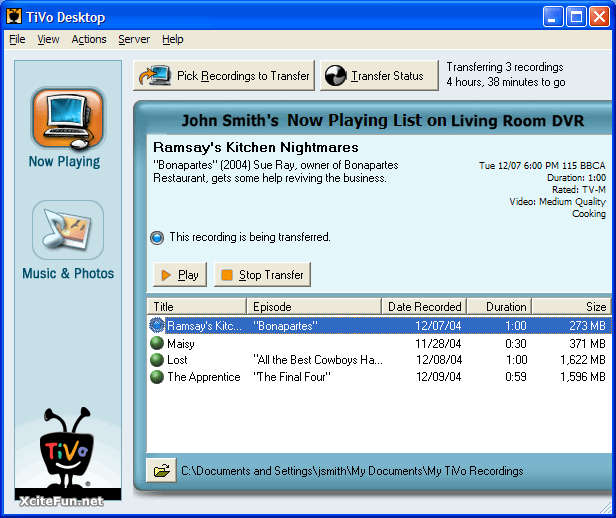
Task: Click the 1,622 MB size cell
Action: [583, 360]
